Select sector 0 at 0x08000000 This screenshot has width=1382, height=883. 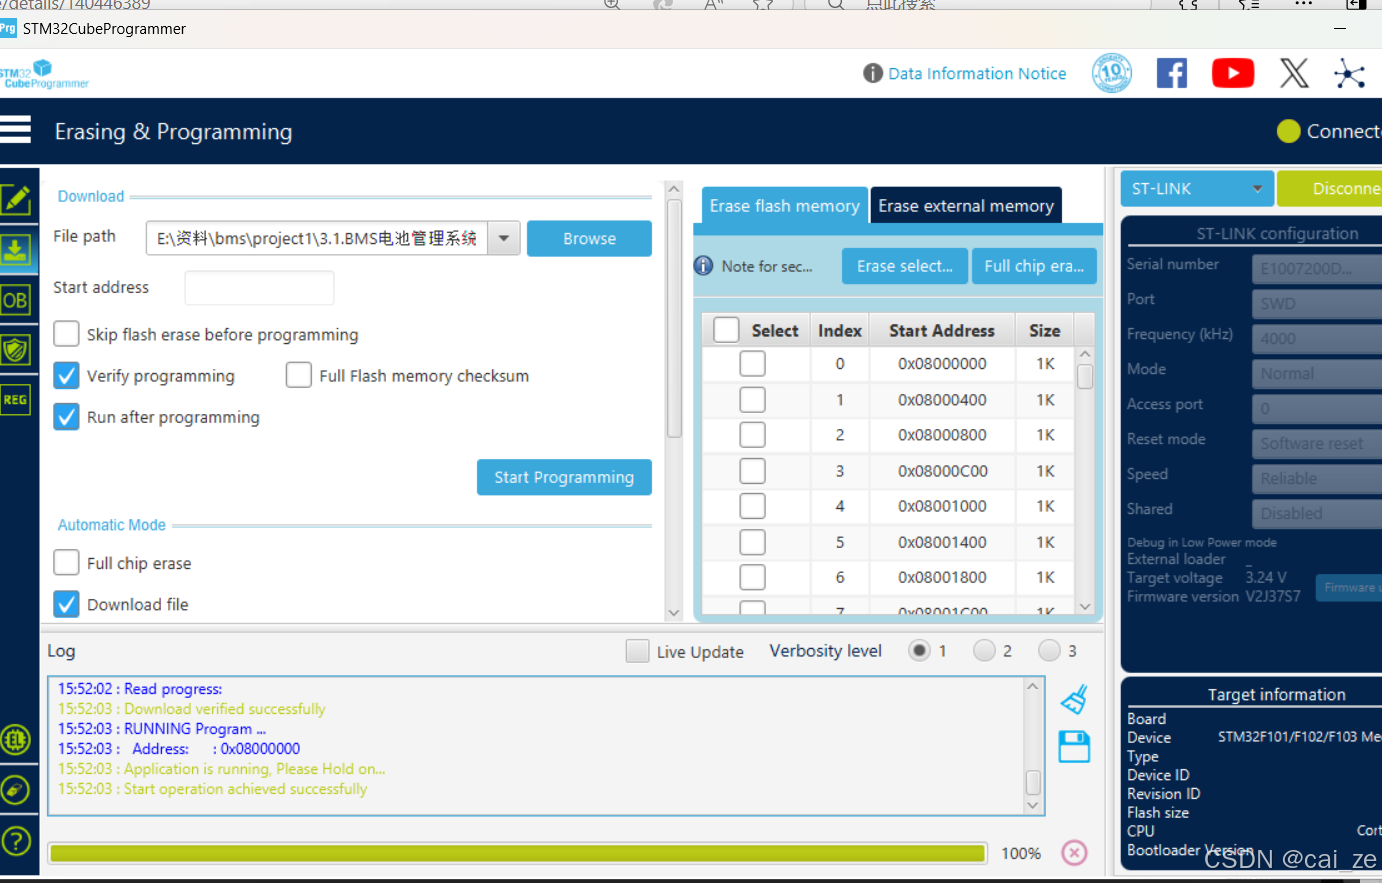pos(752,364)
